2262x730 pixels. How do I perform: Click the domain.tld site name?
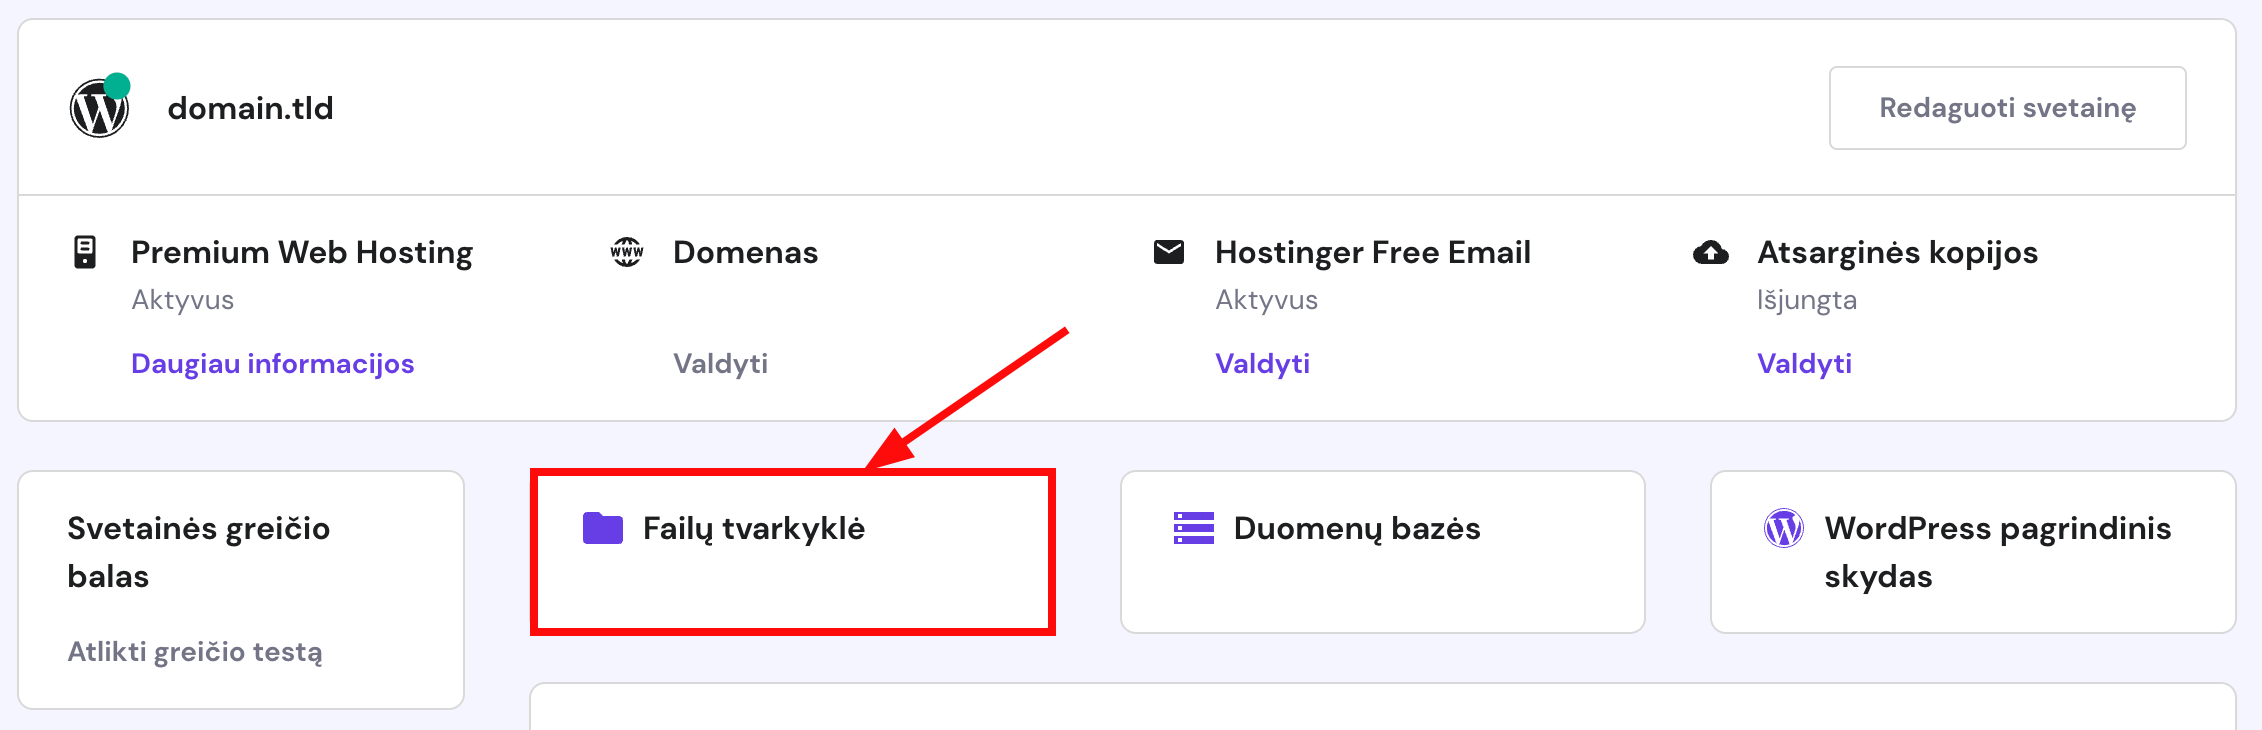(250, 108)
